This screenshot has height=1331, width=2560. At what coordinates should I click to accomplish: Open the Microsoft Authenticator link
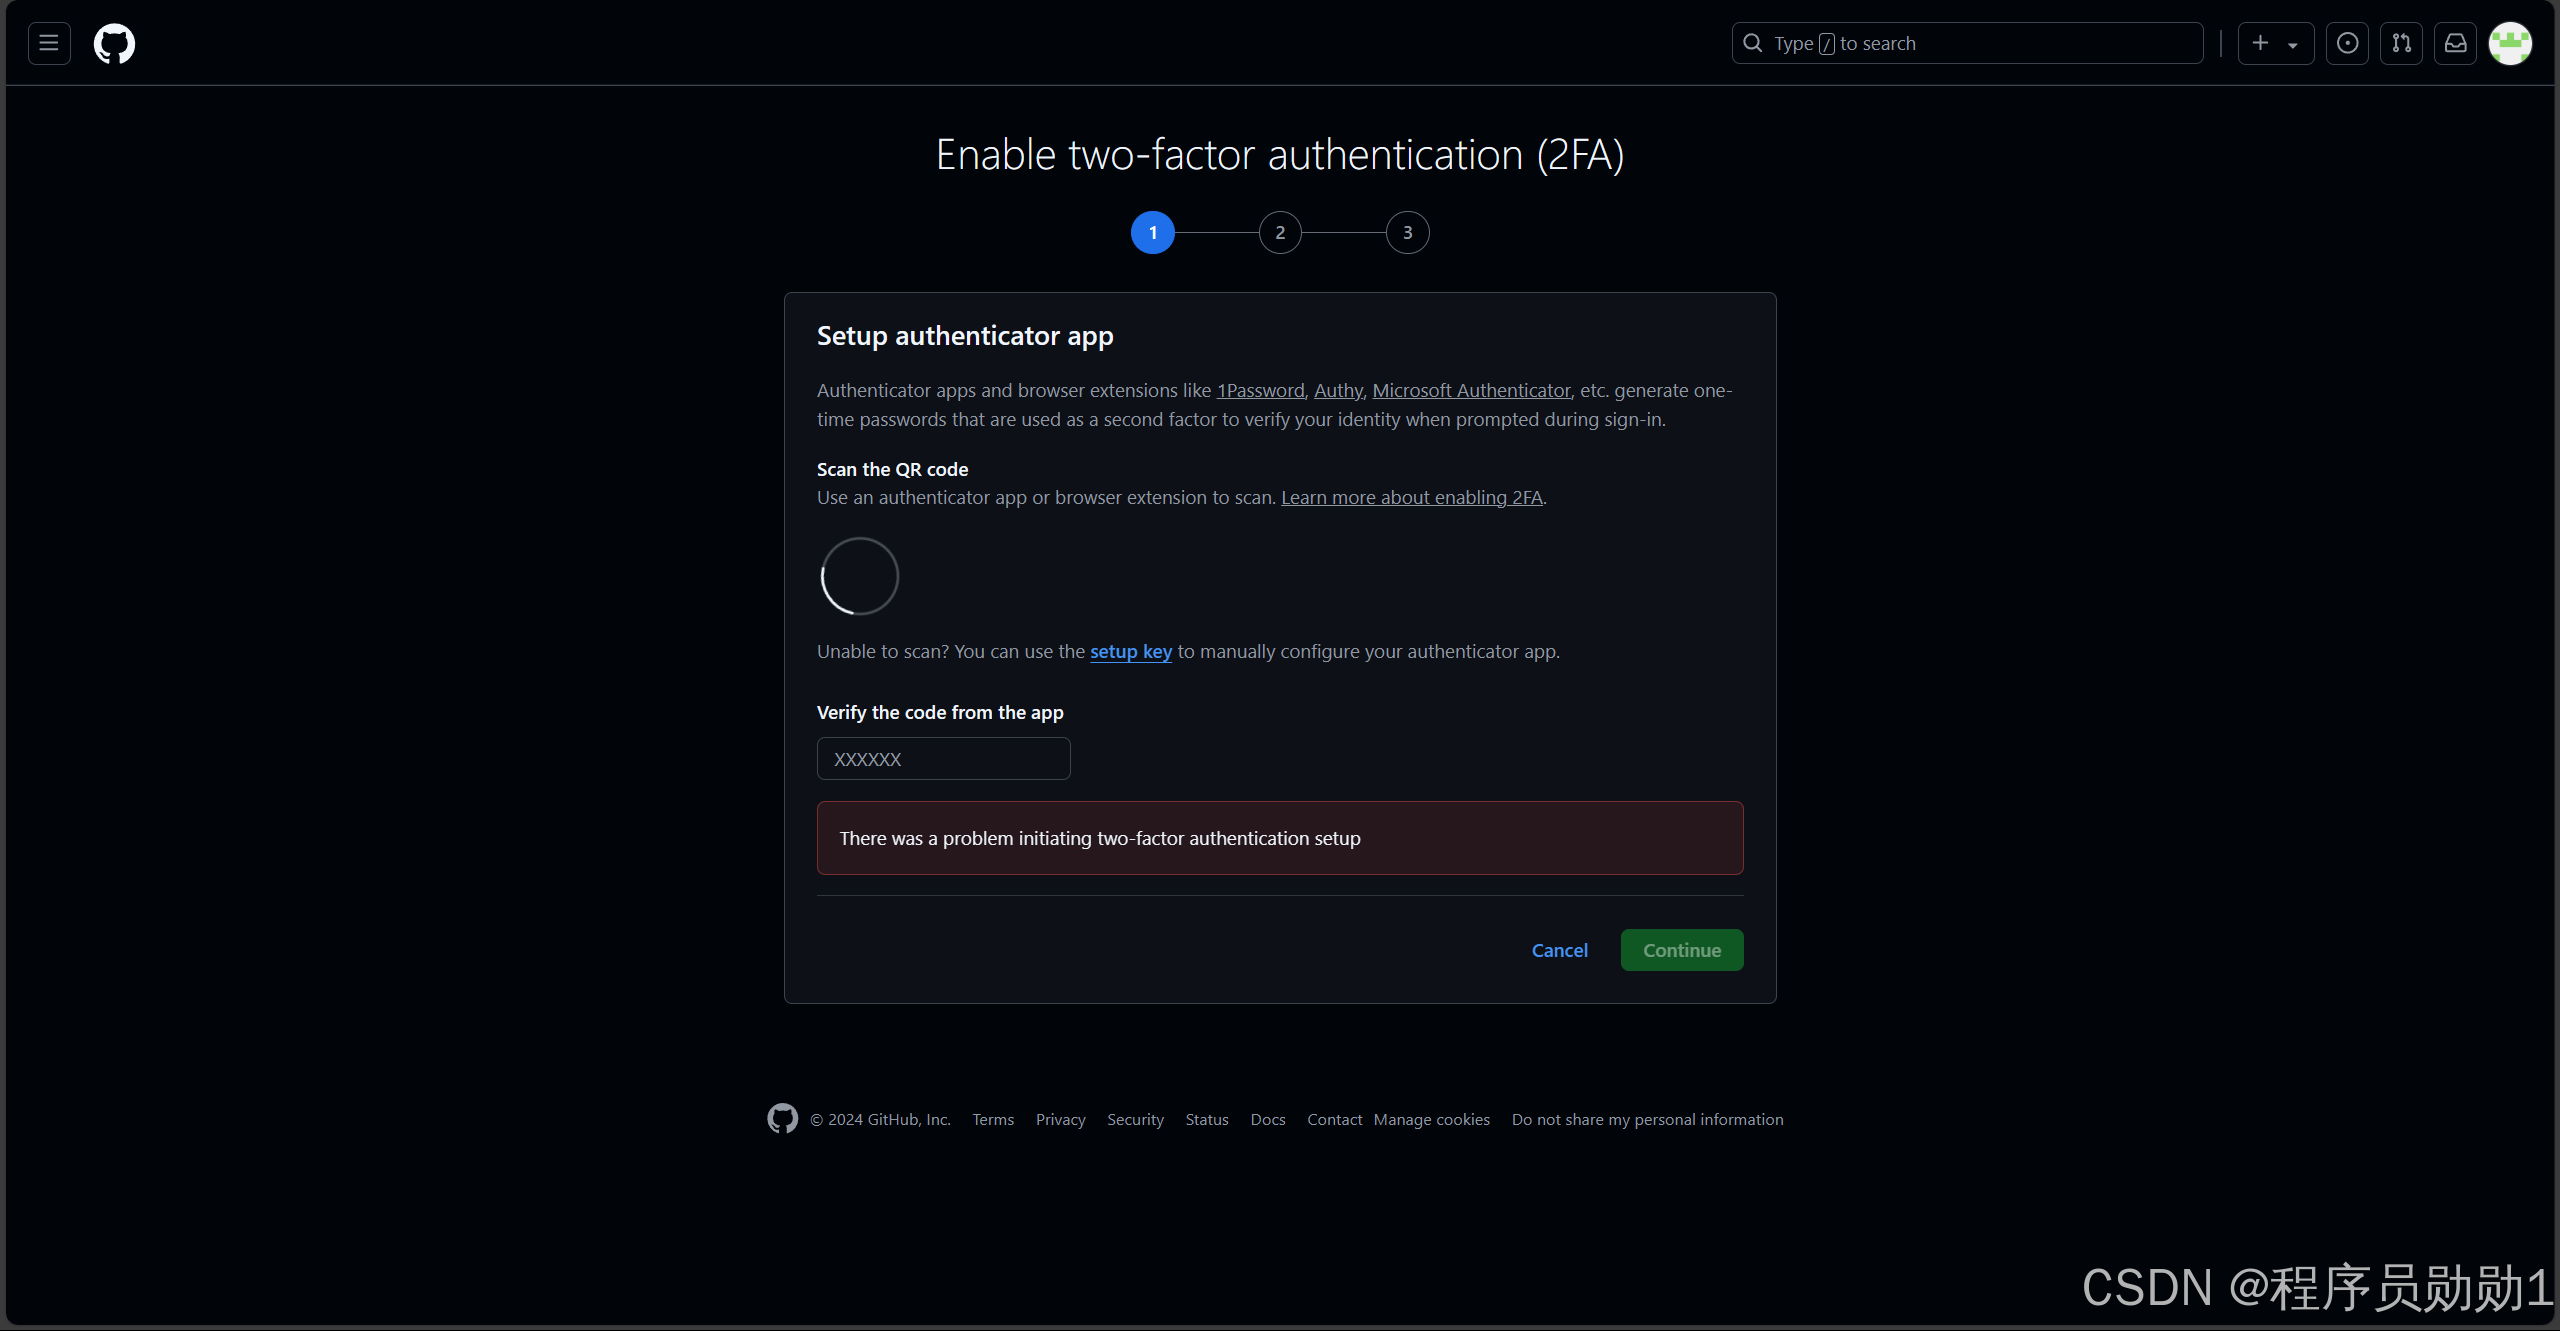click(x=1471, y=390)
